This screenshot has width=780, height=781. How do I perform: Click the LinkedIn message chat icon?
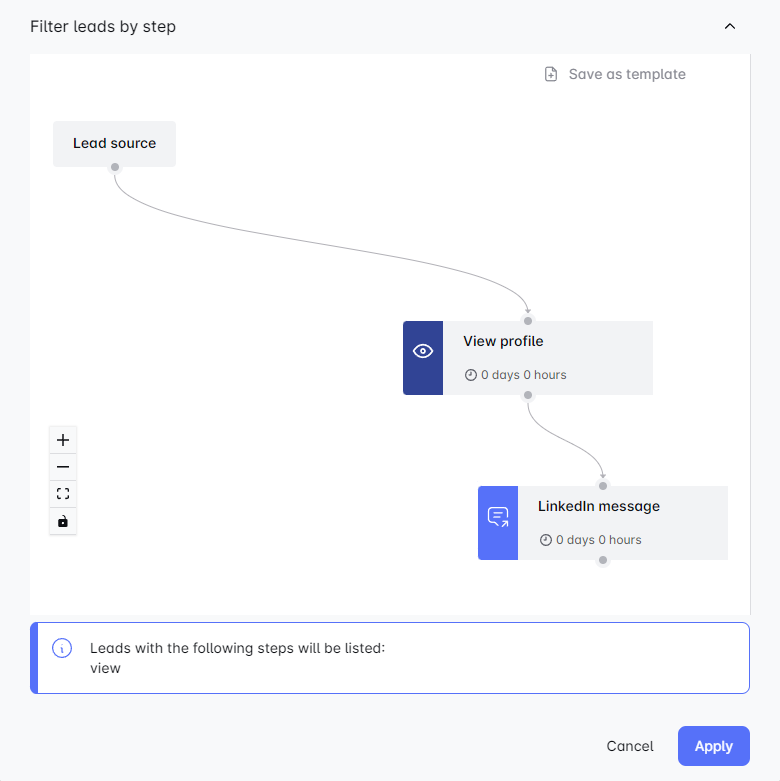(x=498, y=516)
